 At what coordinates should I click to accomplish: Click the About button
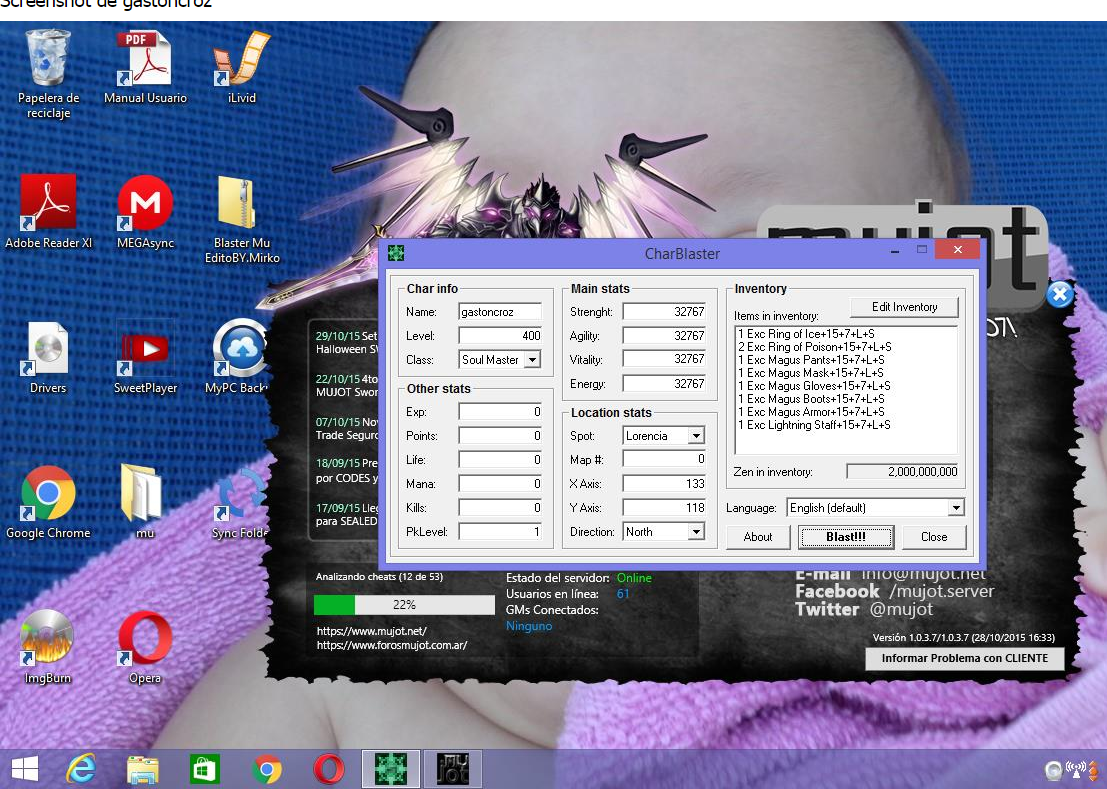click(x=758, y=537)
